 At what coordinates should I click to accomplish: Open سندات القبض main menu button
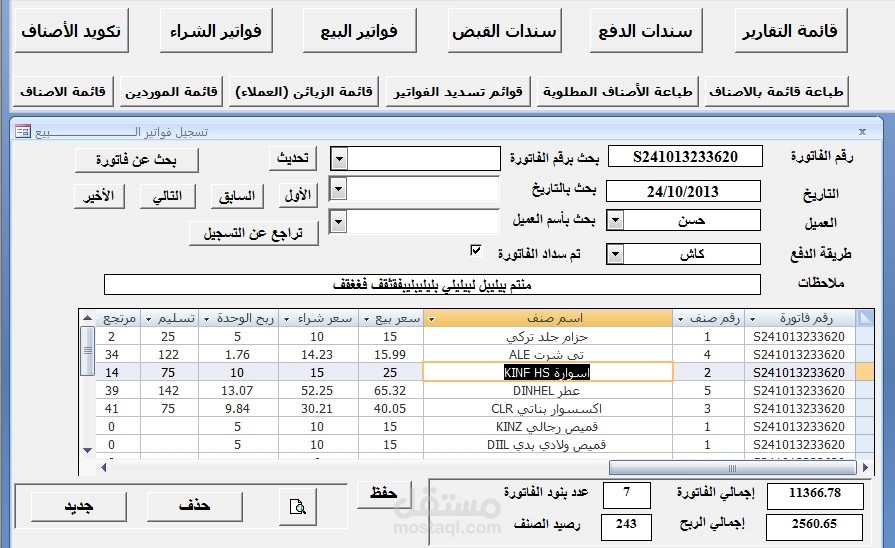pyautogui.click(x=505, y=31)
